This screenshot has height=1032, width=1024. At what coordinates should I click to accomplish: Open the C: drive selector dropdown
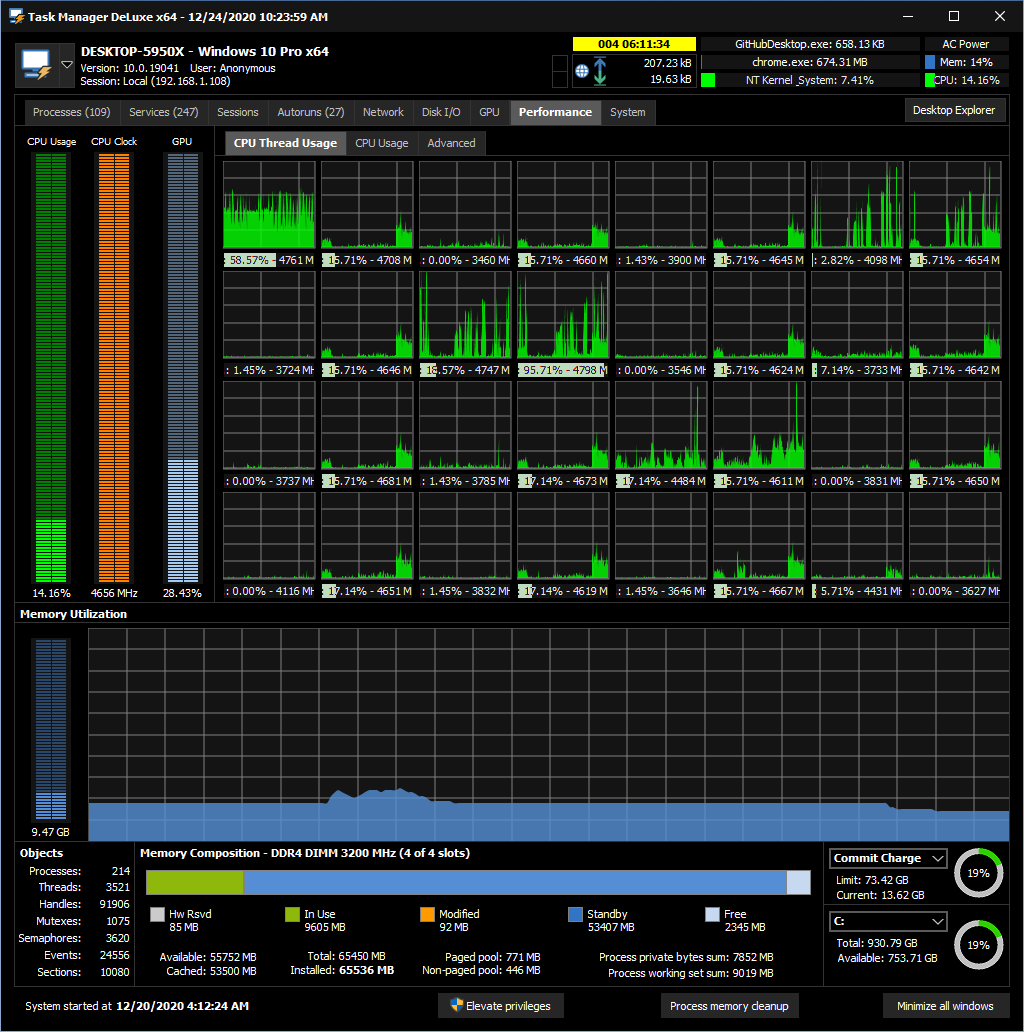(x=937, y=921)
